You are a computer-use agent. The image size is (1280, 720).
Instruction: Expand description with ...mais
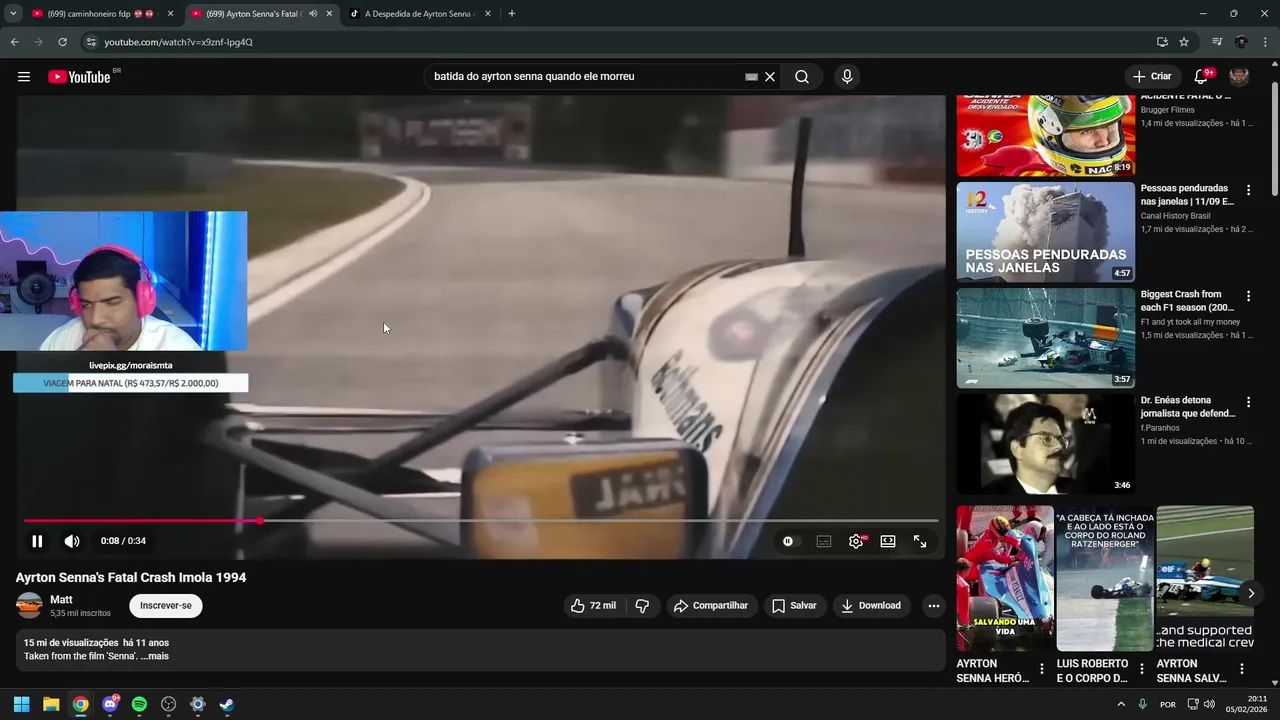pyautogui.click(x=155, y=656)
